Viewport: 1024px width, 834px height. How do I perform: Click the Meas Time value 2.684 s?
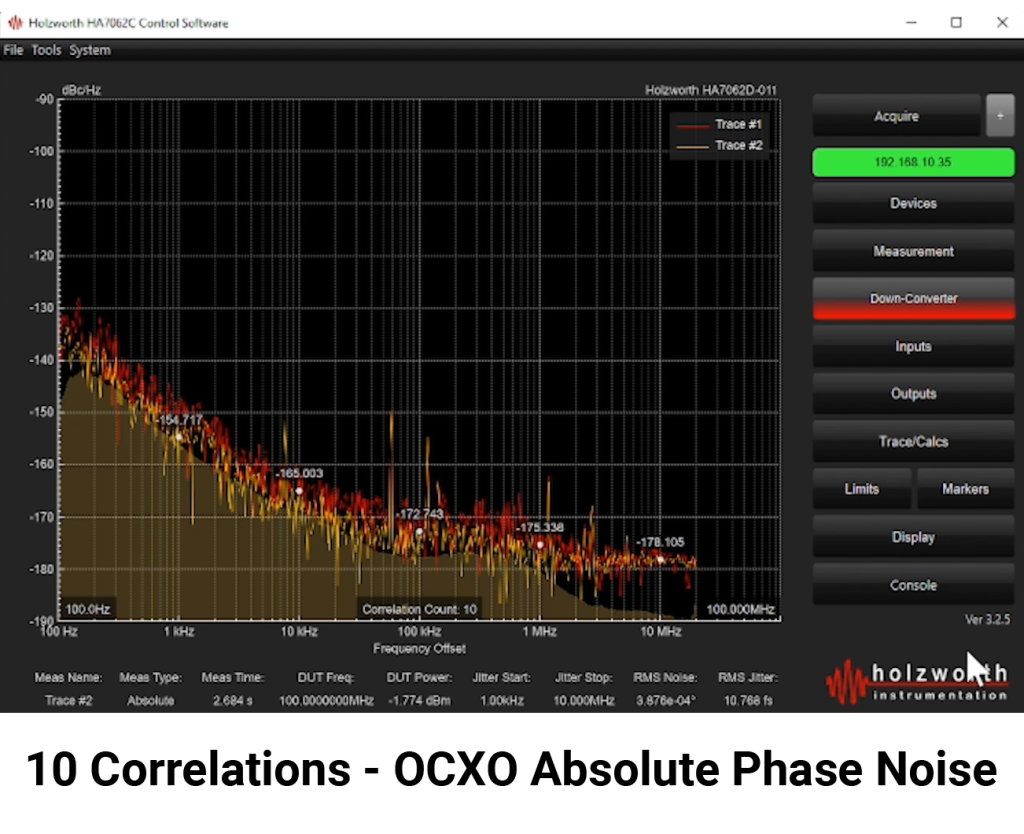[x=232, y=701]
